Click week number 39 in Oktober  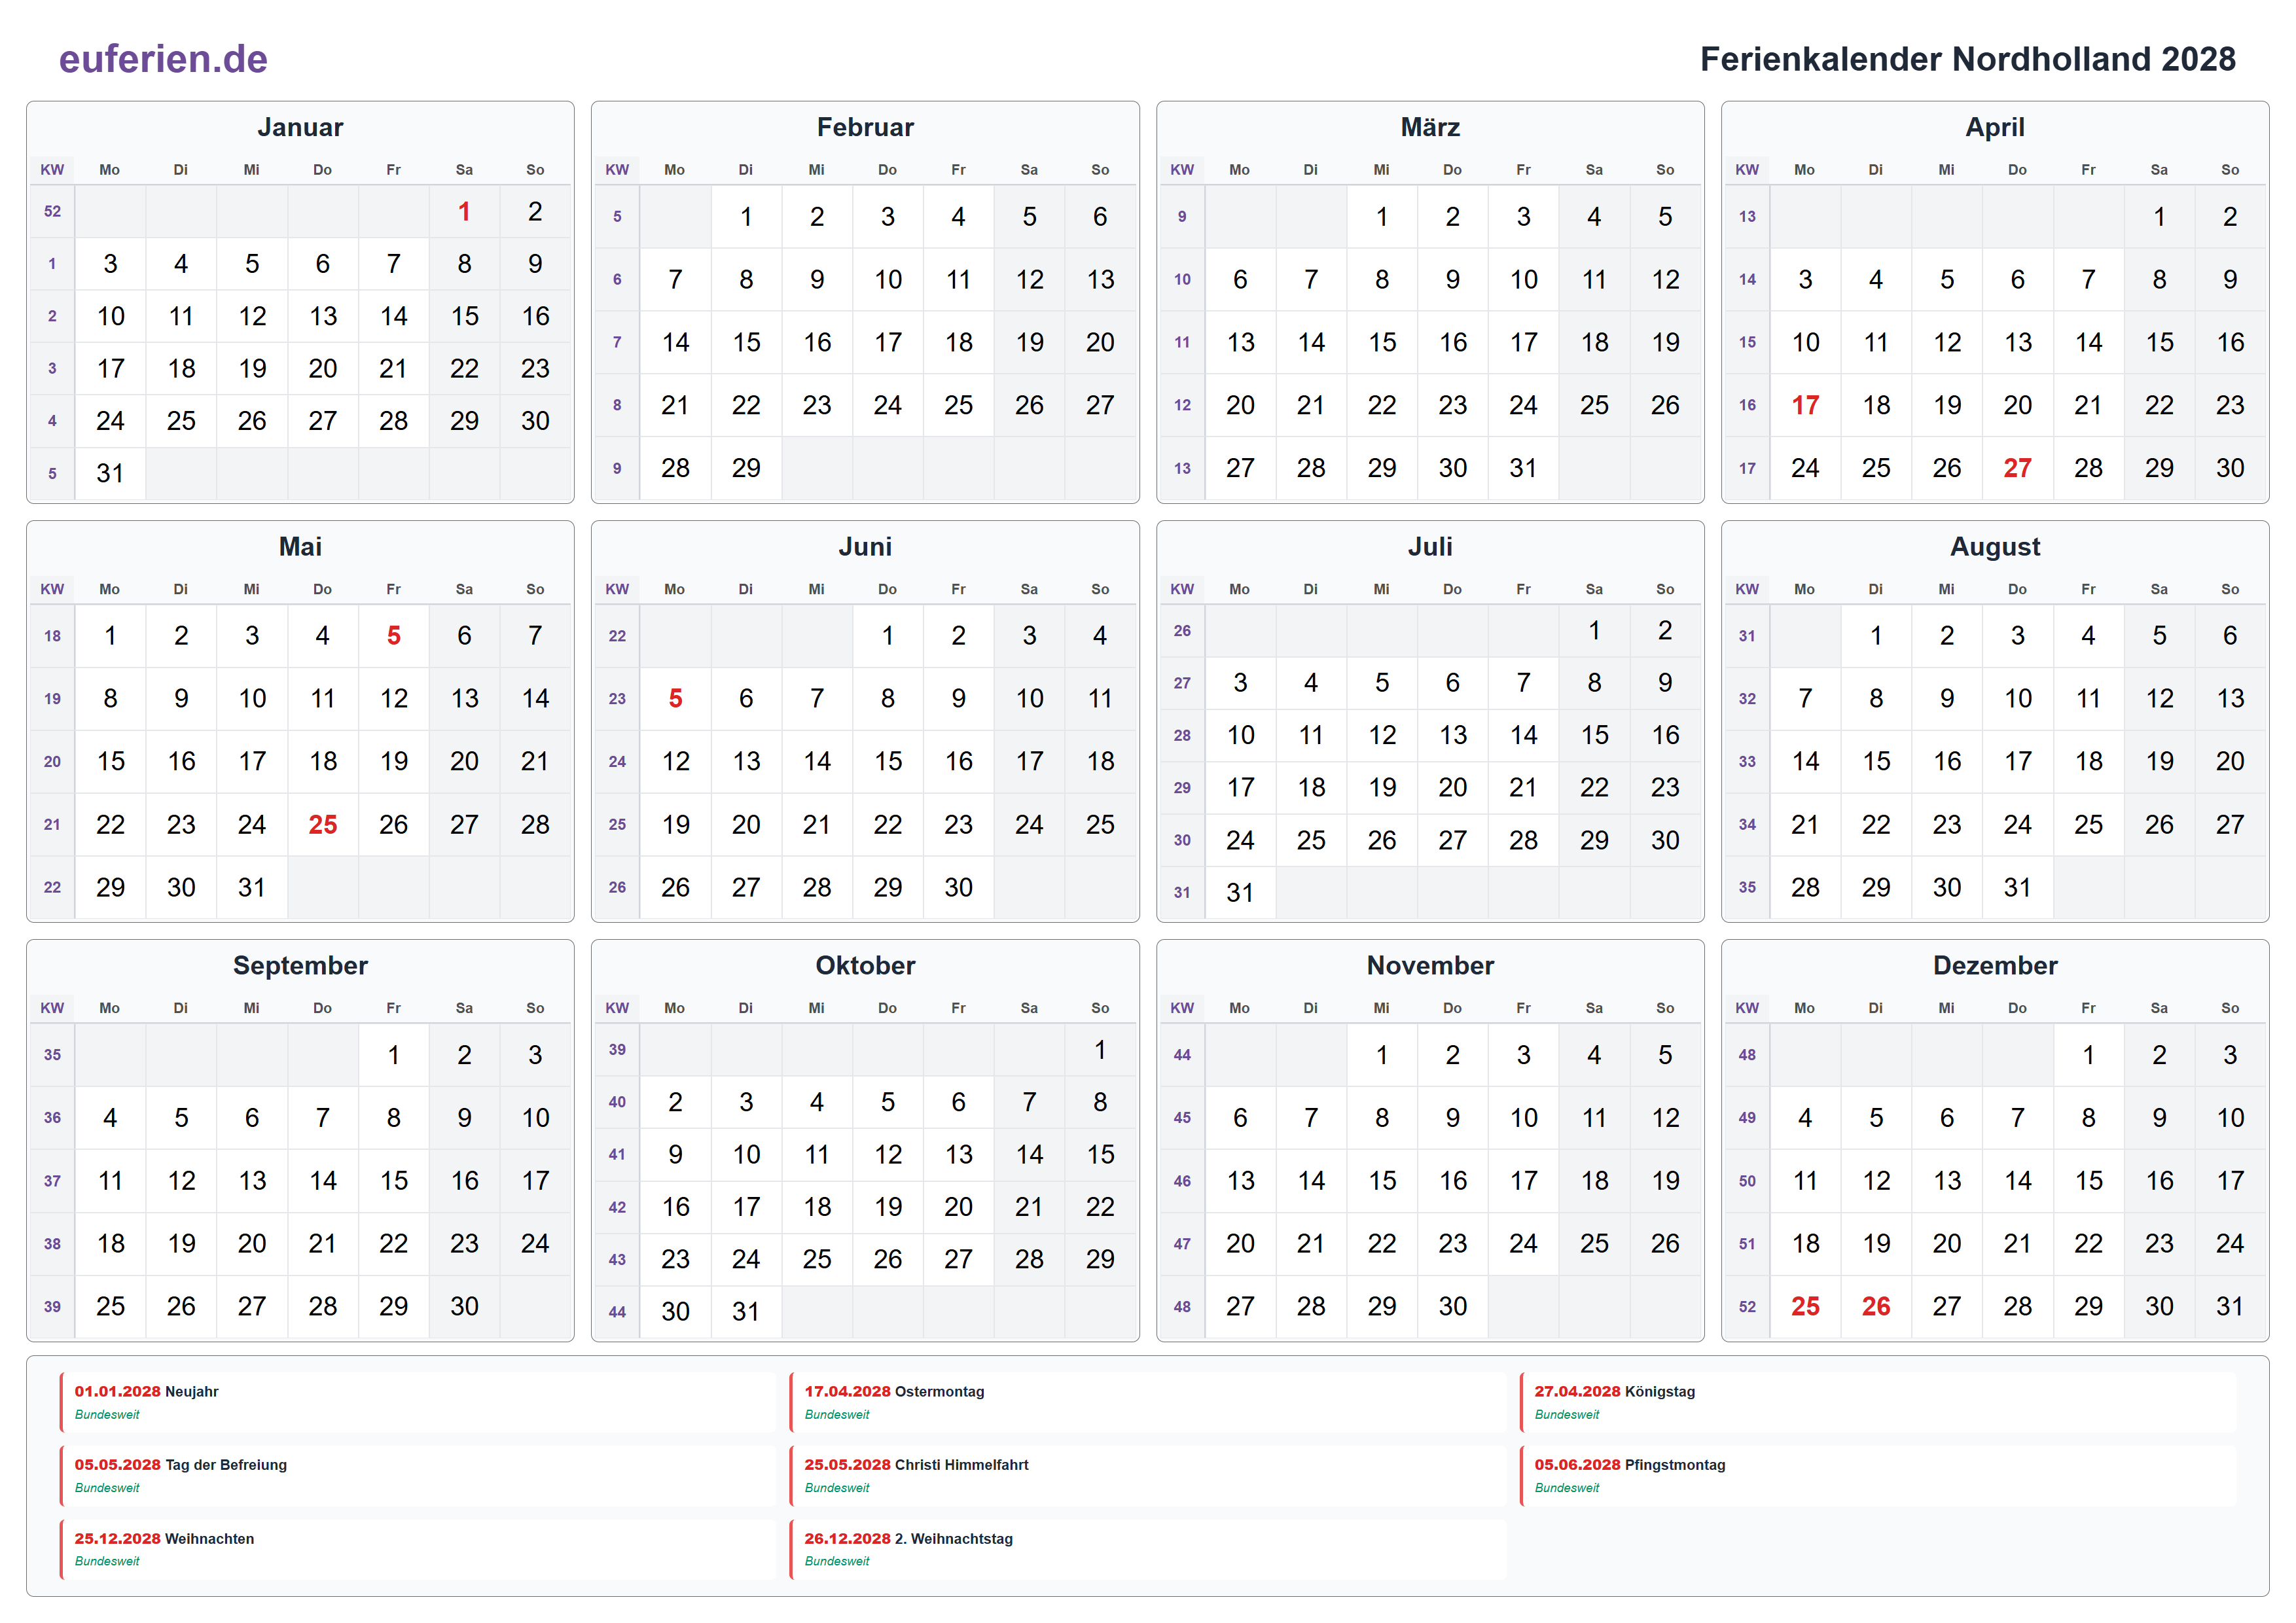617,1049
